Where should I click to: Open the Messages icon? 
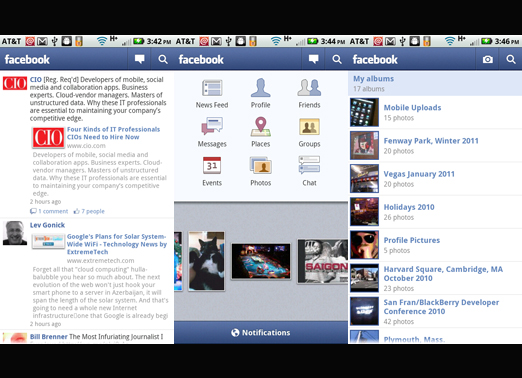(212, 126)
